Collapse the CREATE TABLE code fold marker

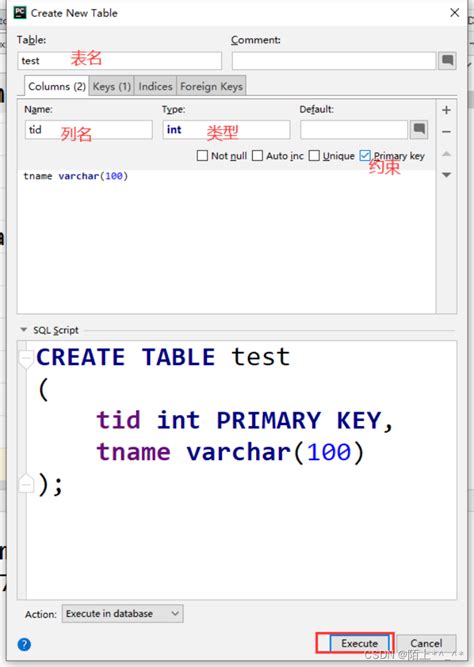coord(26,359)
